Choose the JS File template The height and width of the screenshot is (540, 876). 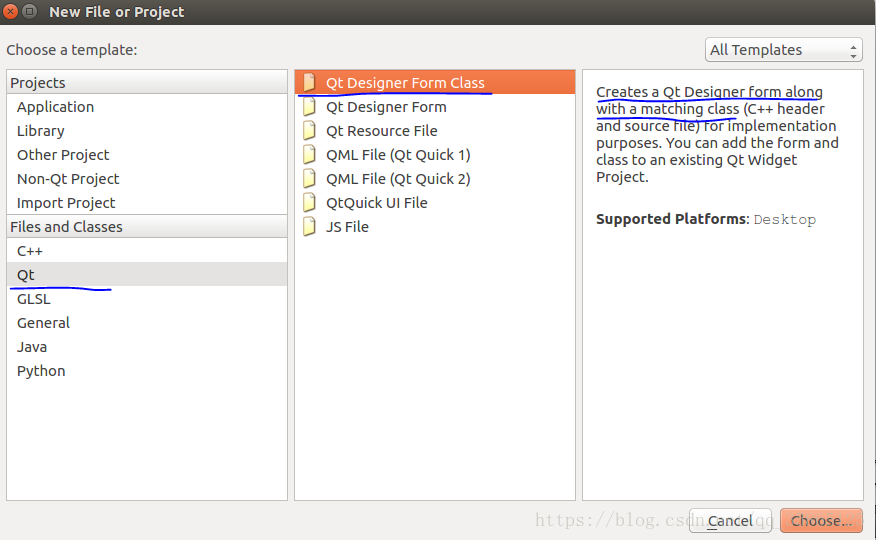[x=435, y=227]
